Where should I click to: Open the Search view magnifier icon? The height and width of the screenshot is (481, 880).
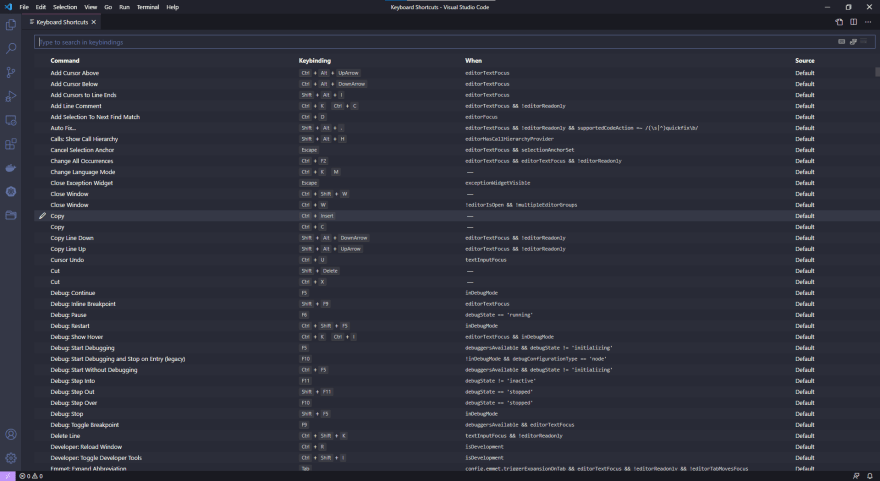coord(11,49)
